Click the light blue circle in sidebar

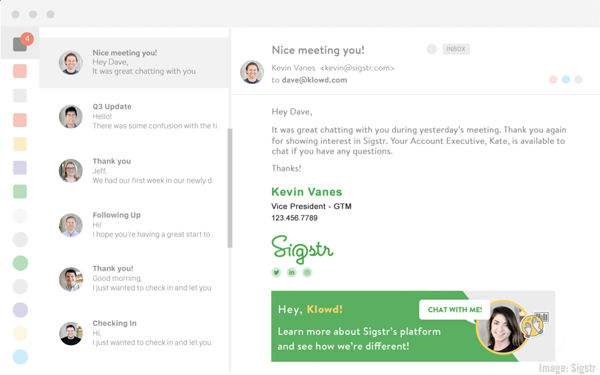20,357
